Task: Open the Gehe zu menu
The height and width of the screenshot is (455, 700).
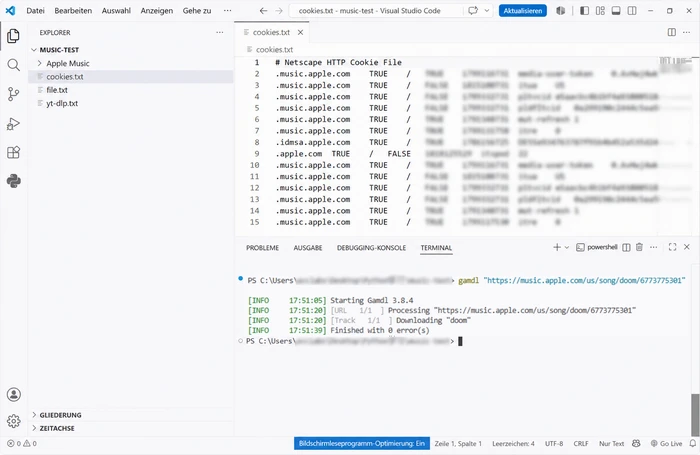Action: tap(197, 11)
